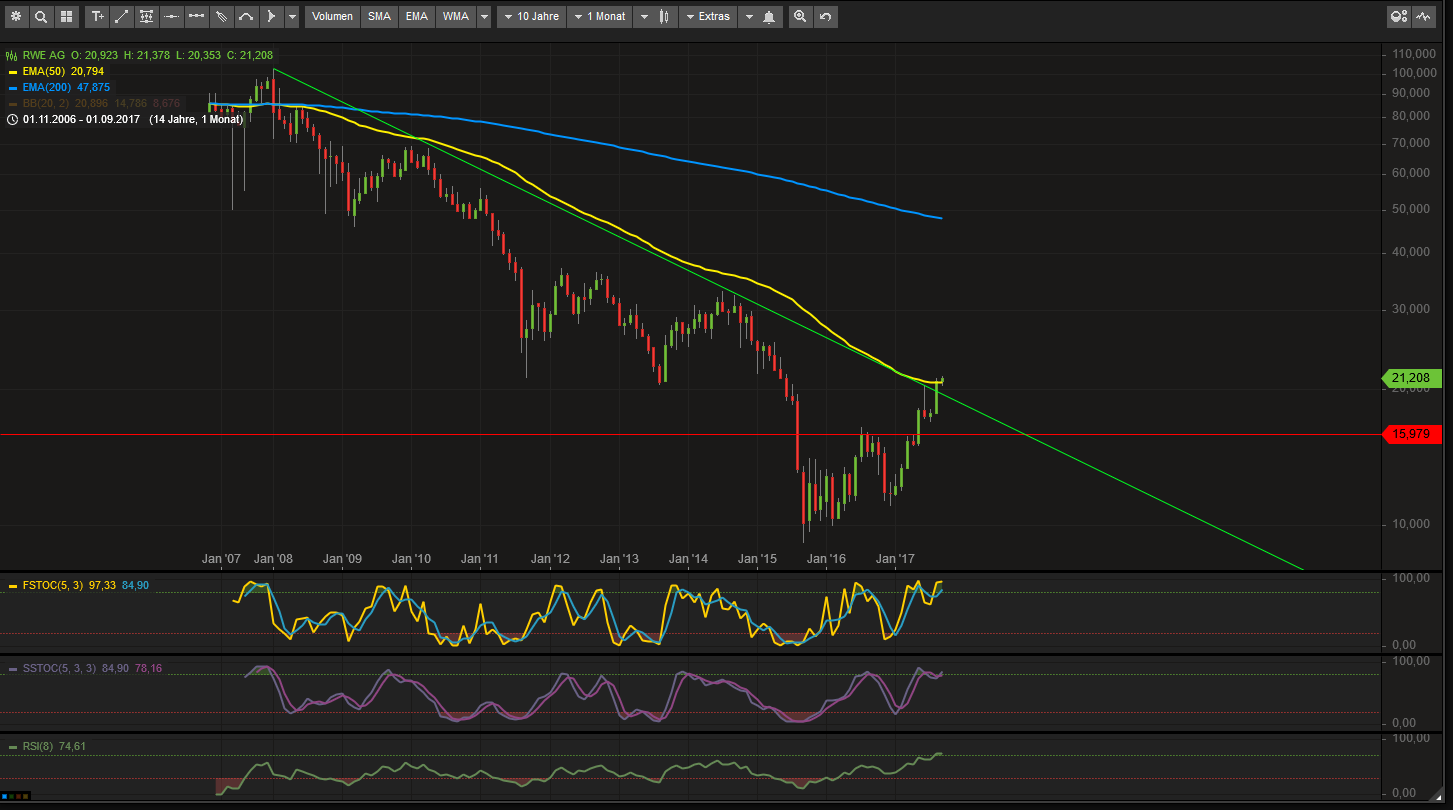Click the undo arrow icon
Image resolution: width=1453 pixels, height=810 pixels.
pos(825,16)
